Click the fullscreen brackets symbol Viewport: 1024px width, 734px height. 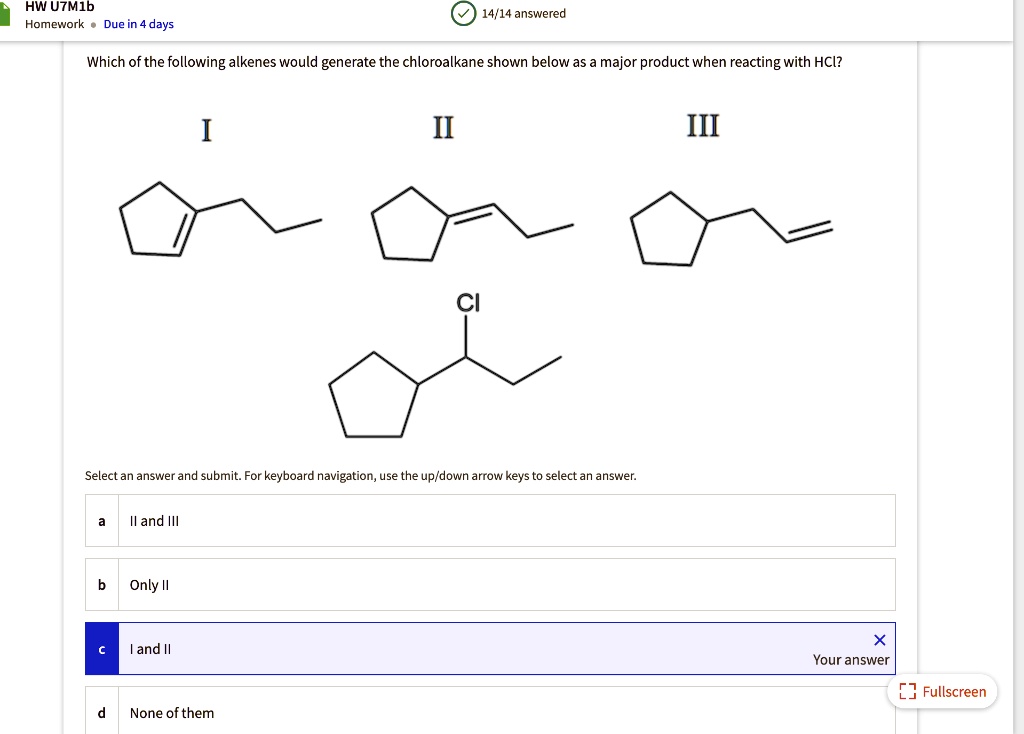[908, 690]
